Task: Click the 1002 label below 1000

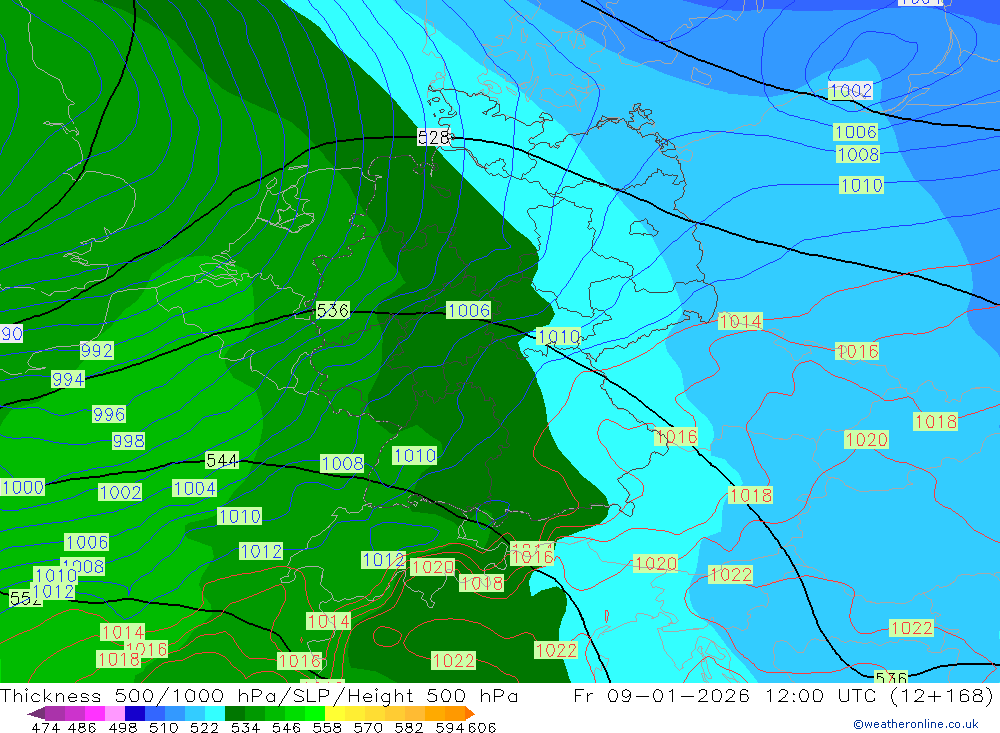Action: [x=120, y=492]
